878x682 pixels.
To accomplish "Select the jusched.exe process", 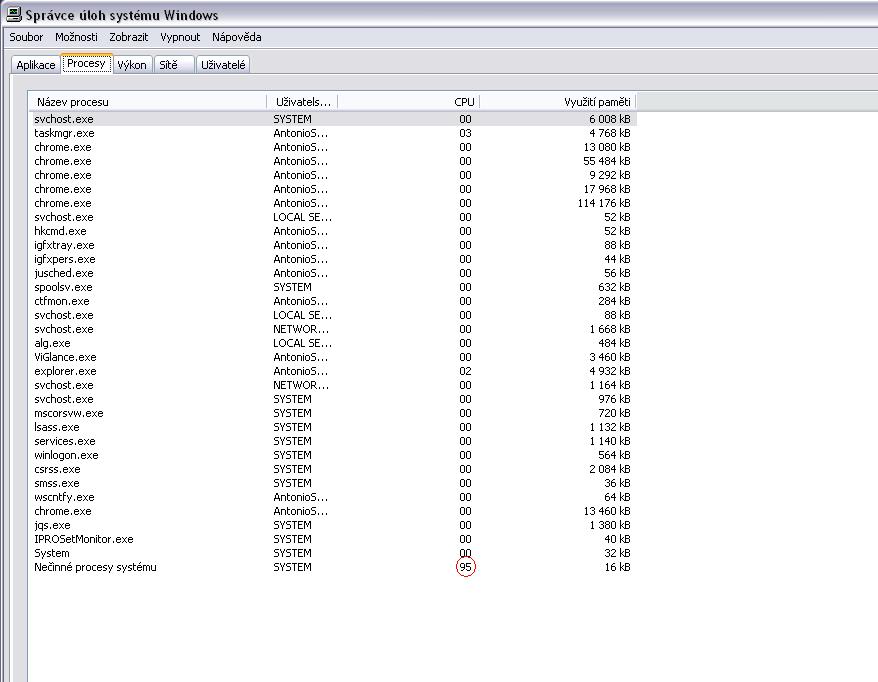I will [333, 273].
